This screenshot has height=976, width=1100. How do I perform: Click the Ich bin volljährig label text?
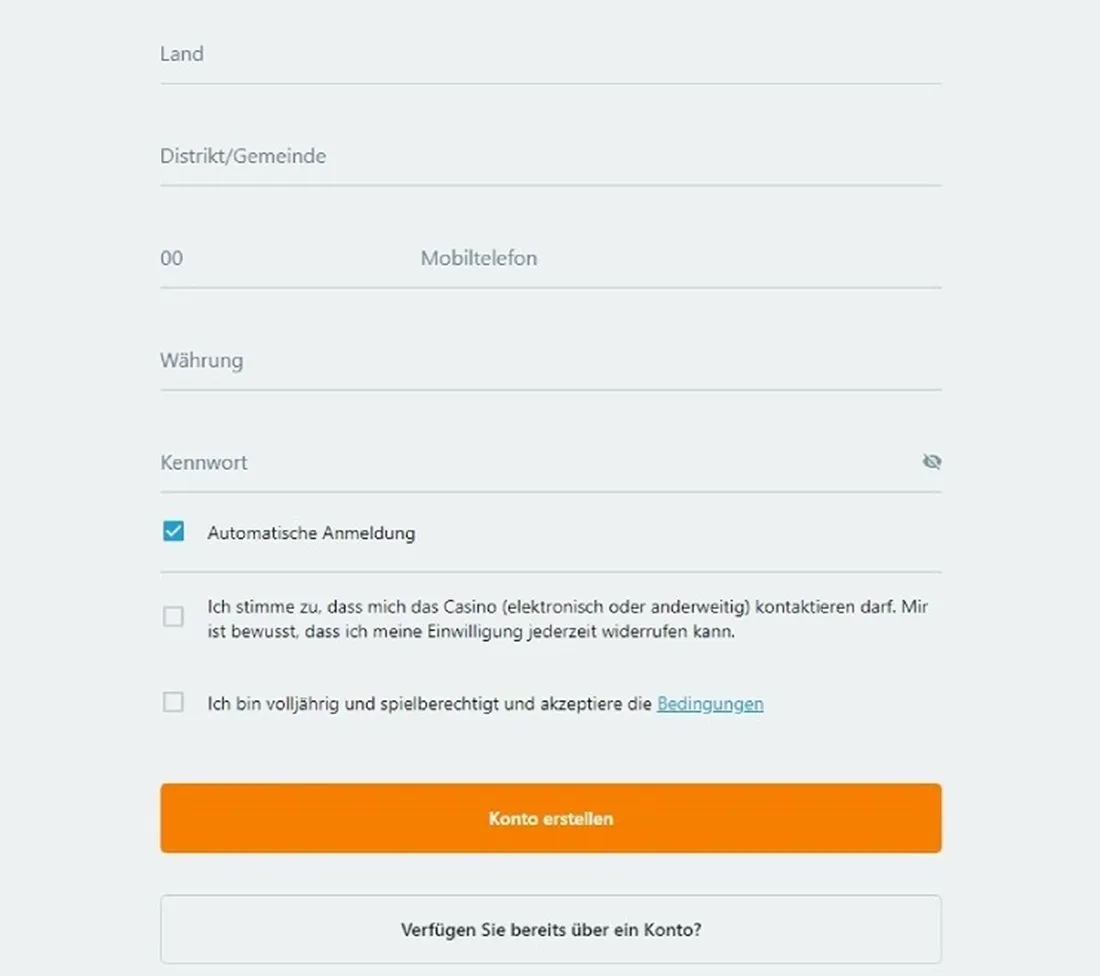coord(429,704)
